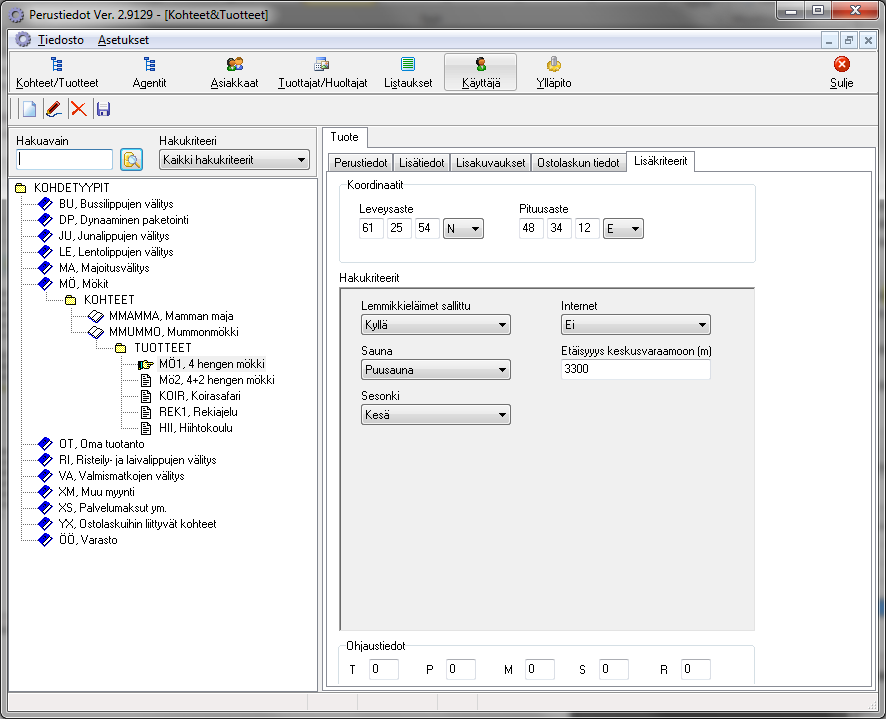Click the magnifier search icon
The width and height of the screenshot is (886, 719).
pos(132,160)
